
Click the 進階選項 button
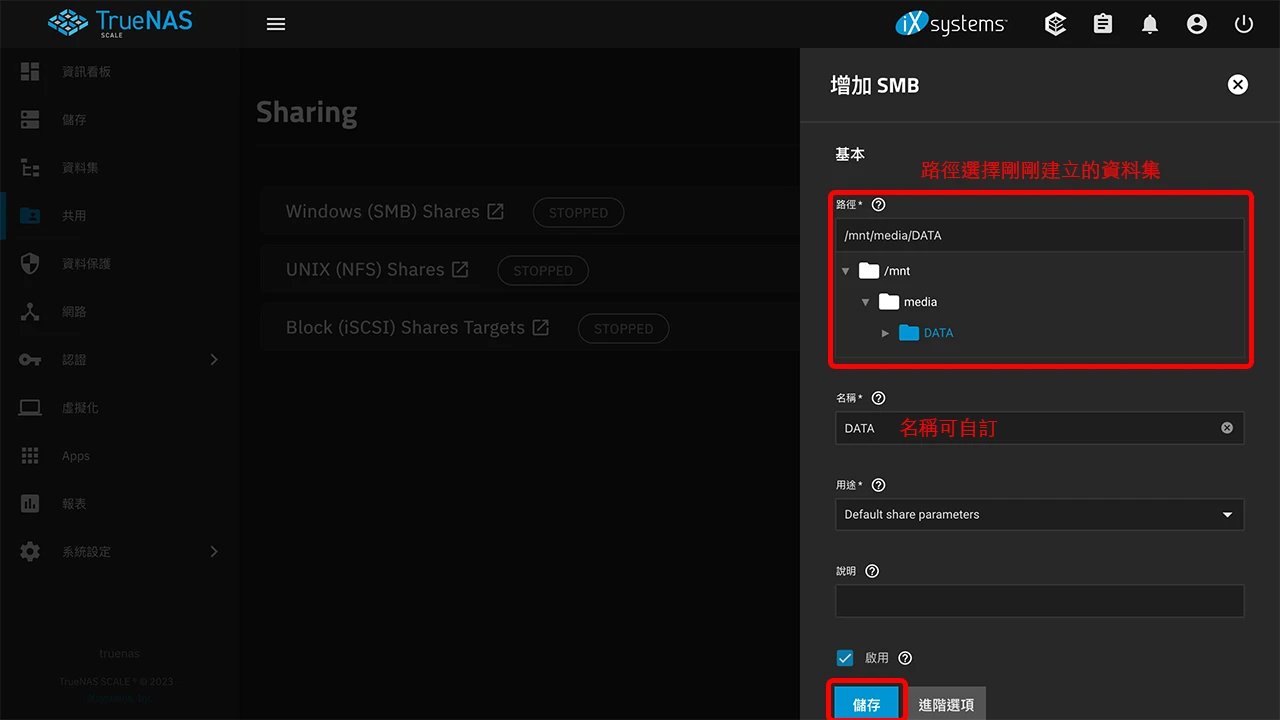(946, 704)
